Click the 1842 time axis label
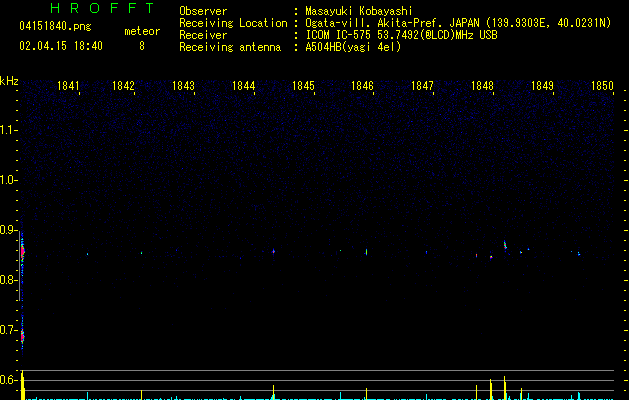The image size is (629, 400). (123, 86)
